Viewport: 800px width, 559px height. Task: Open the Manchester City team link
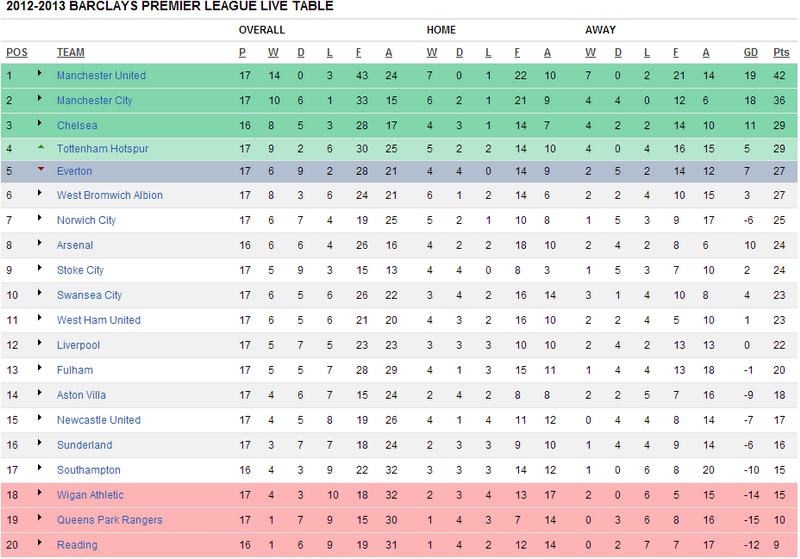point(94,100)
